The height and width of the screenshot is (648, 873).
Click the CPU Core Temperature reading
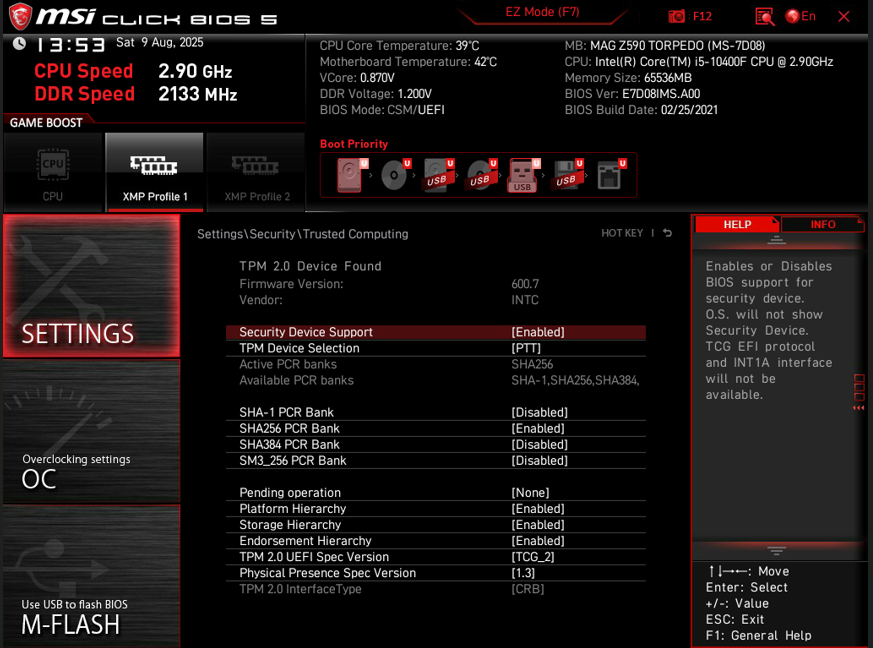click(x=399, y=46)
